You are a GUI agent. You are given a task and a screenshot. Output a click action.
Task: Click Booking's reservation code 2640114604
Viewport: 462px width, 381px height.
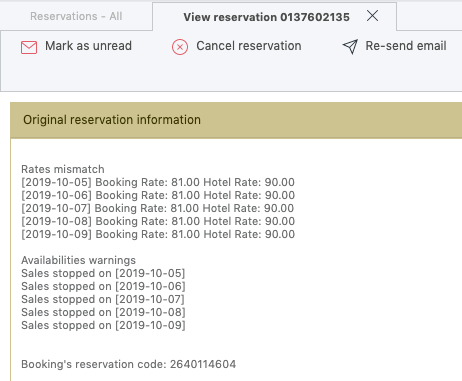pos(128,364)
